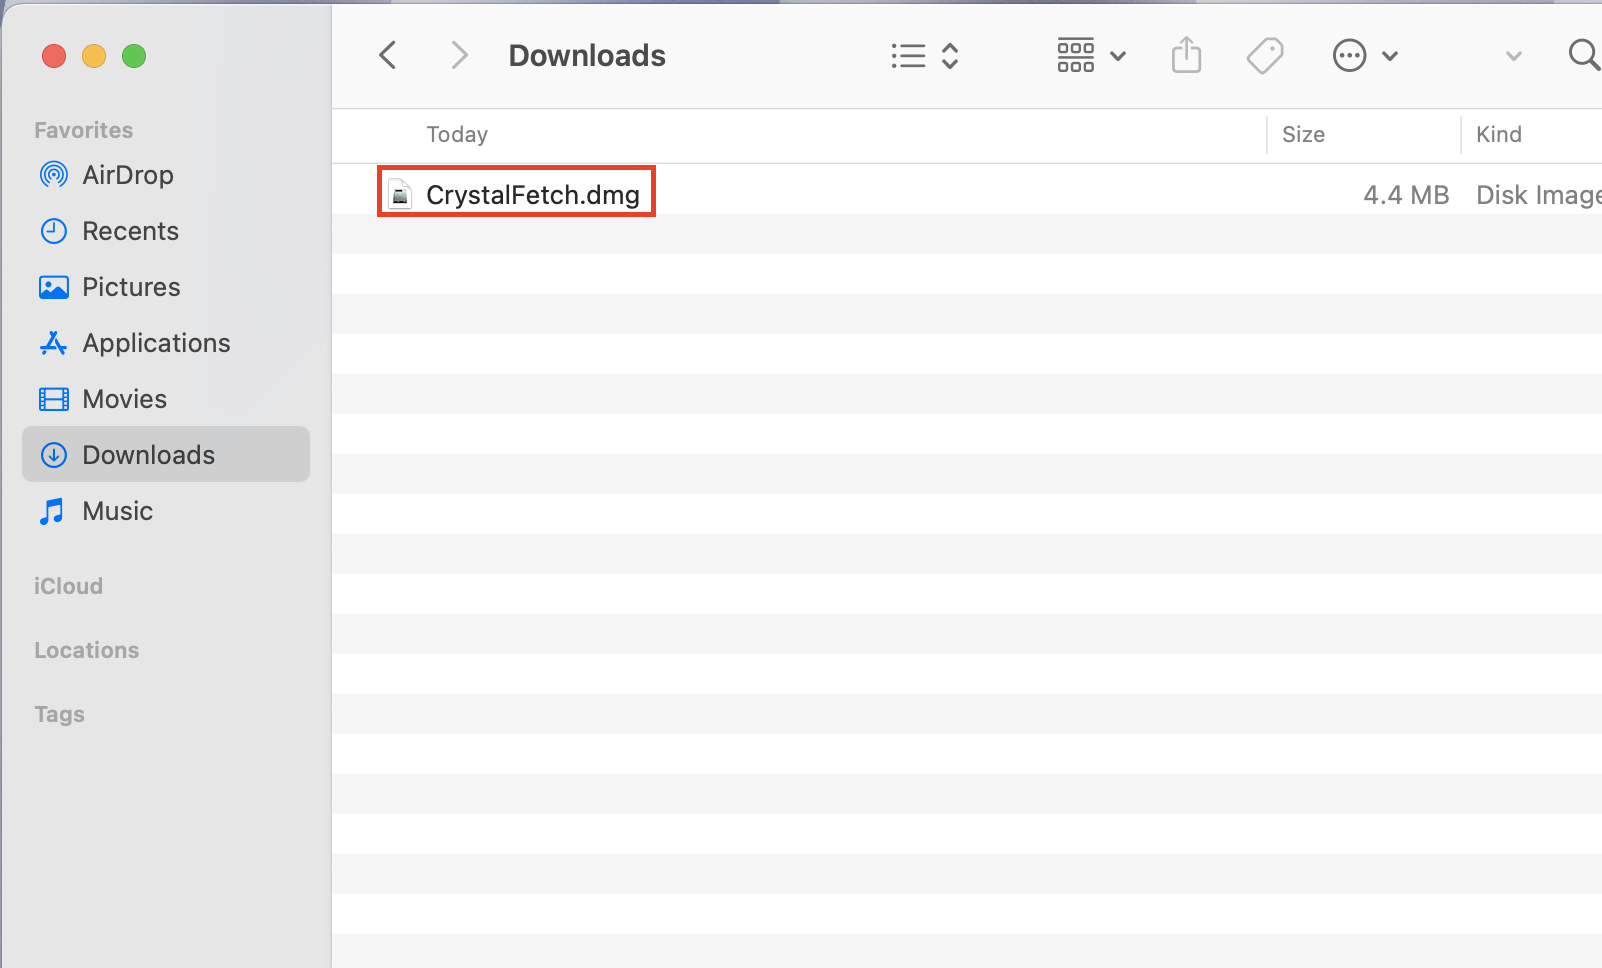Open the Share icon in the toolbar
The height and width of the screenshot is (968, 1602).
click(x=1186, y=55)
